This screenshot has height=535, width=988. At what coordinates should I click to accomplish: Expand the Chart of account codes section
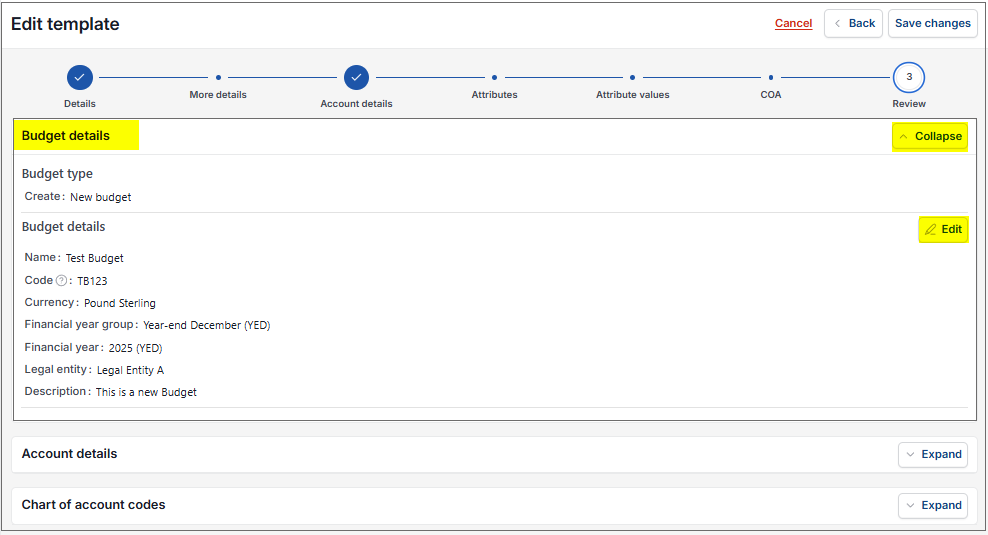933,505
